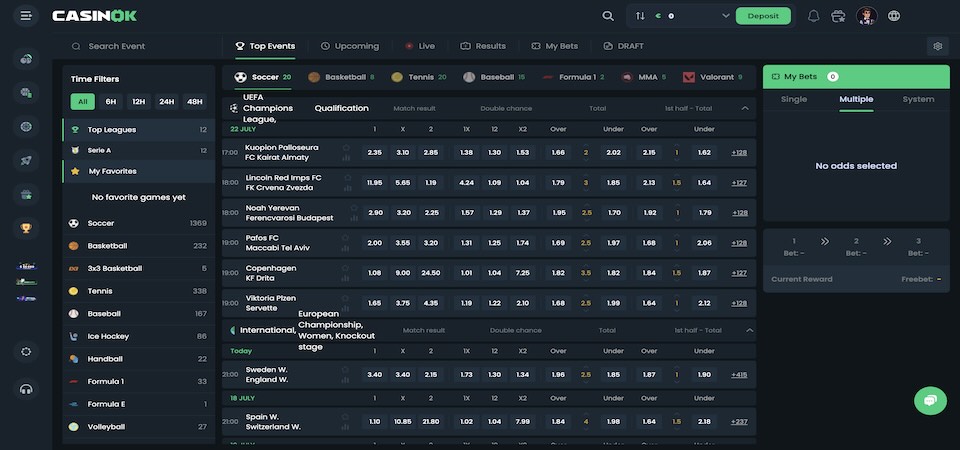Open sportsbook settings gear

(937, 46)
